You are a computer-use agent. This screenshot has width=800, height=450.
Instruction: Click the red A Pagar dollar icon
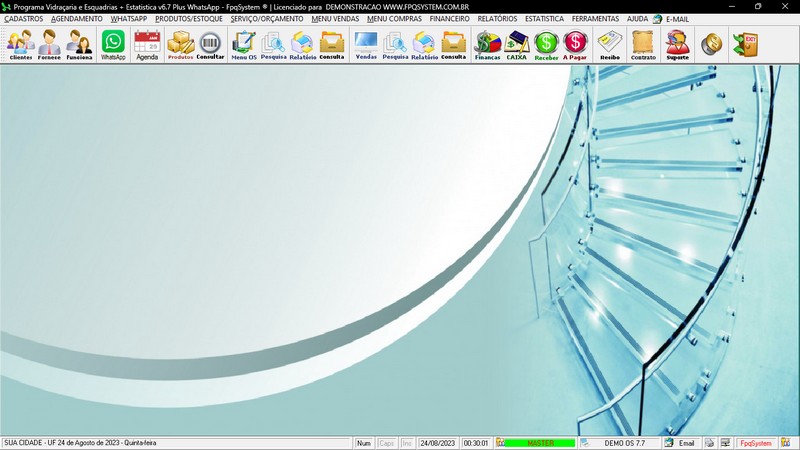[x=575, y=45]
